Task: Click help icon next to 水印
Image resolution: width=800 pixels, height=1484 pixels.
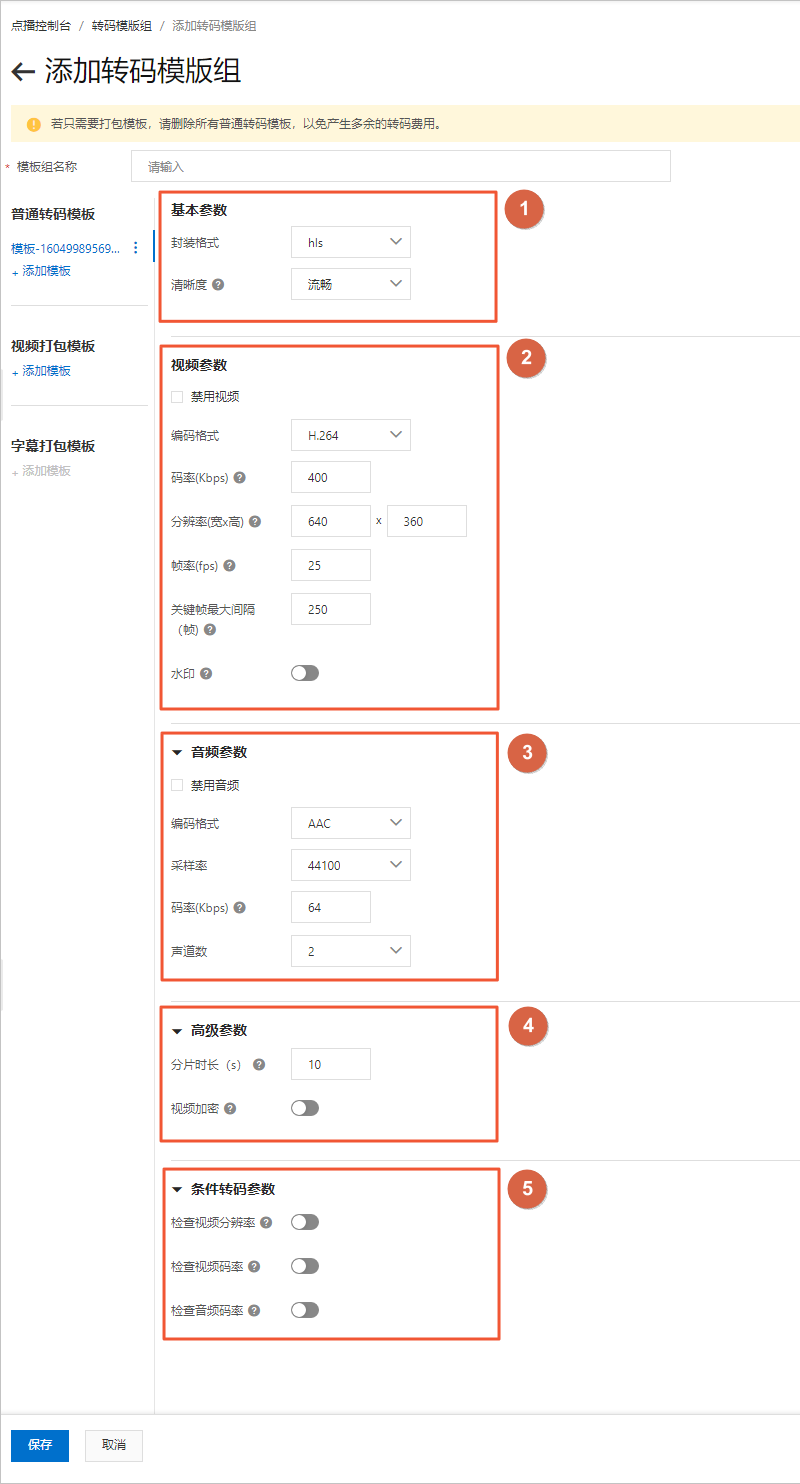Action: (206, 674)
